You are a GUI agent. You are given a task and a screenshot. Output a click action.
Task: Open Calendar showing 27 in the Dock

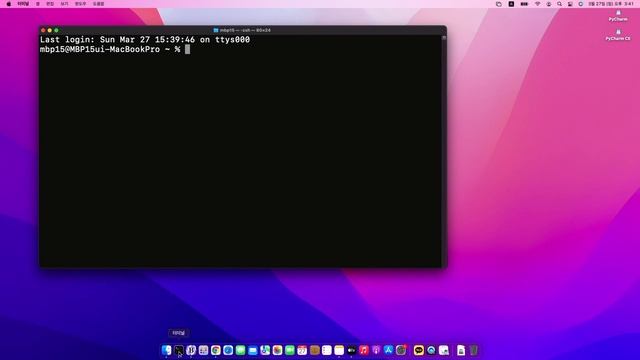[302, 350]
